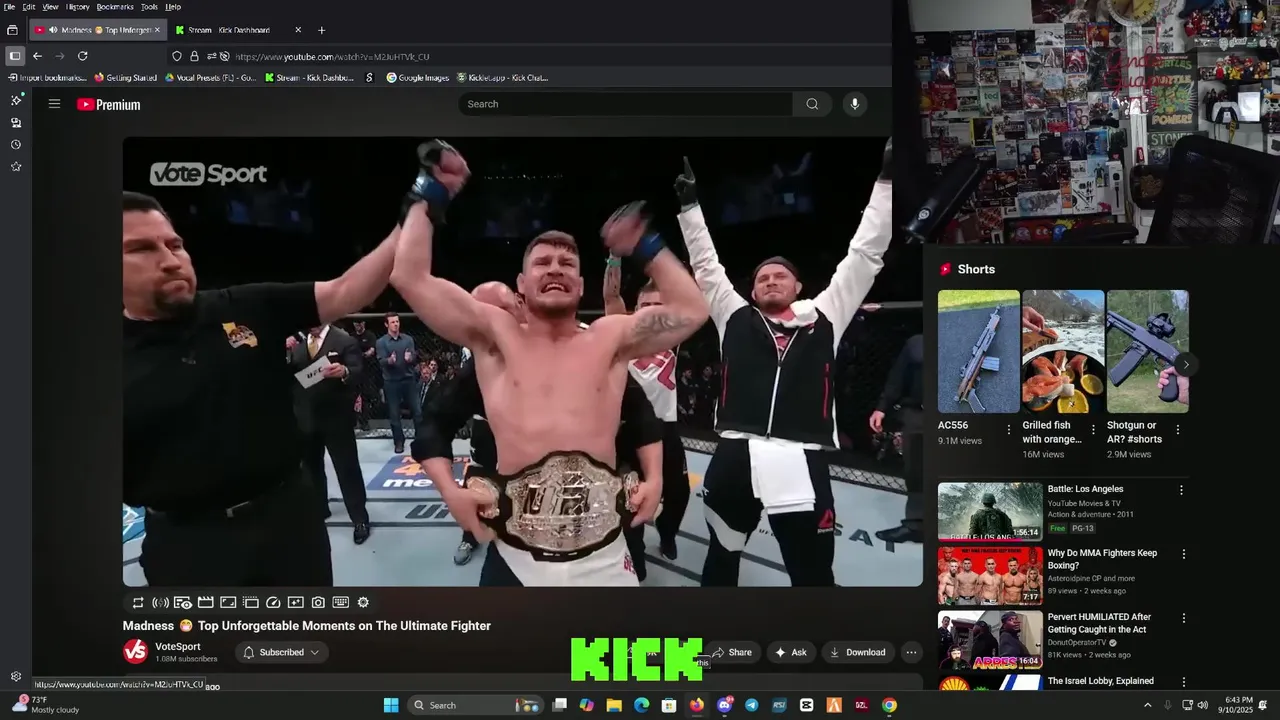Click the speedometer playback speed icon
The height and width of the screenshot is (720, 1280).
tap(273, 603)
